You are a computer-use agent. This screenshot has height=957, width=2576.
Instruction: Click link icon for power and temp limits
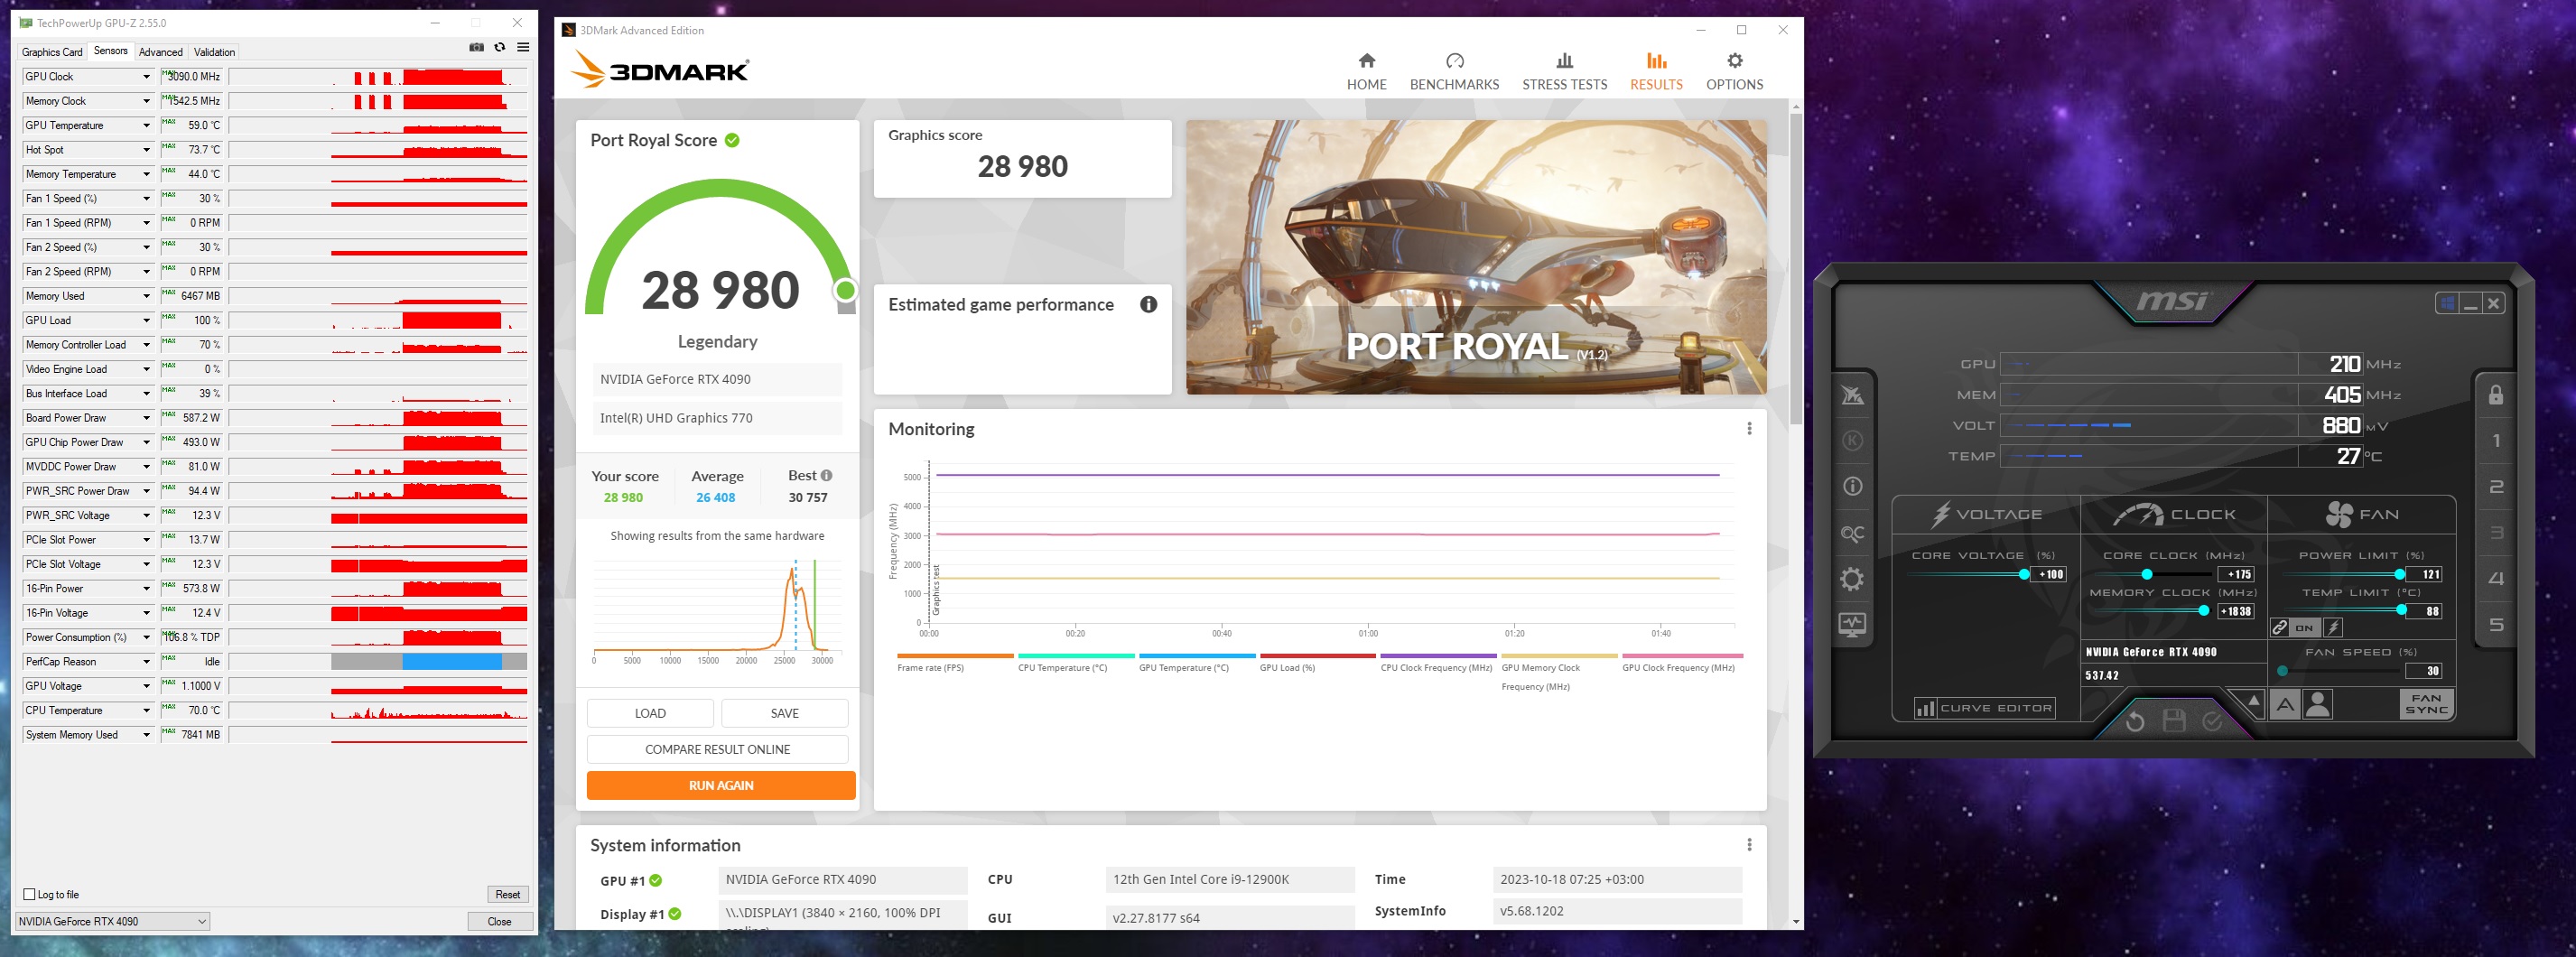coord(2279,627)
